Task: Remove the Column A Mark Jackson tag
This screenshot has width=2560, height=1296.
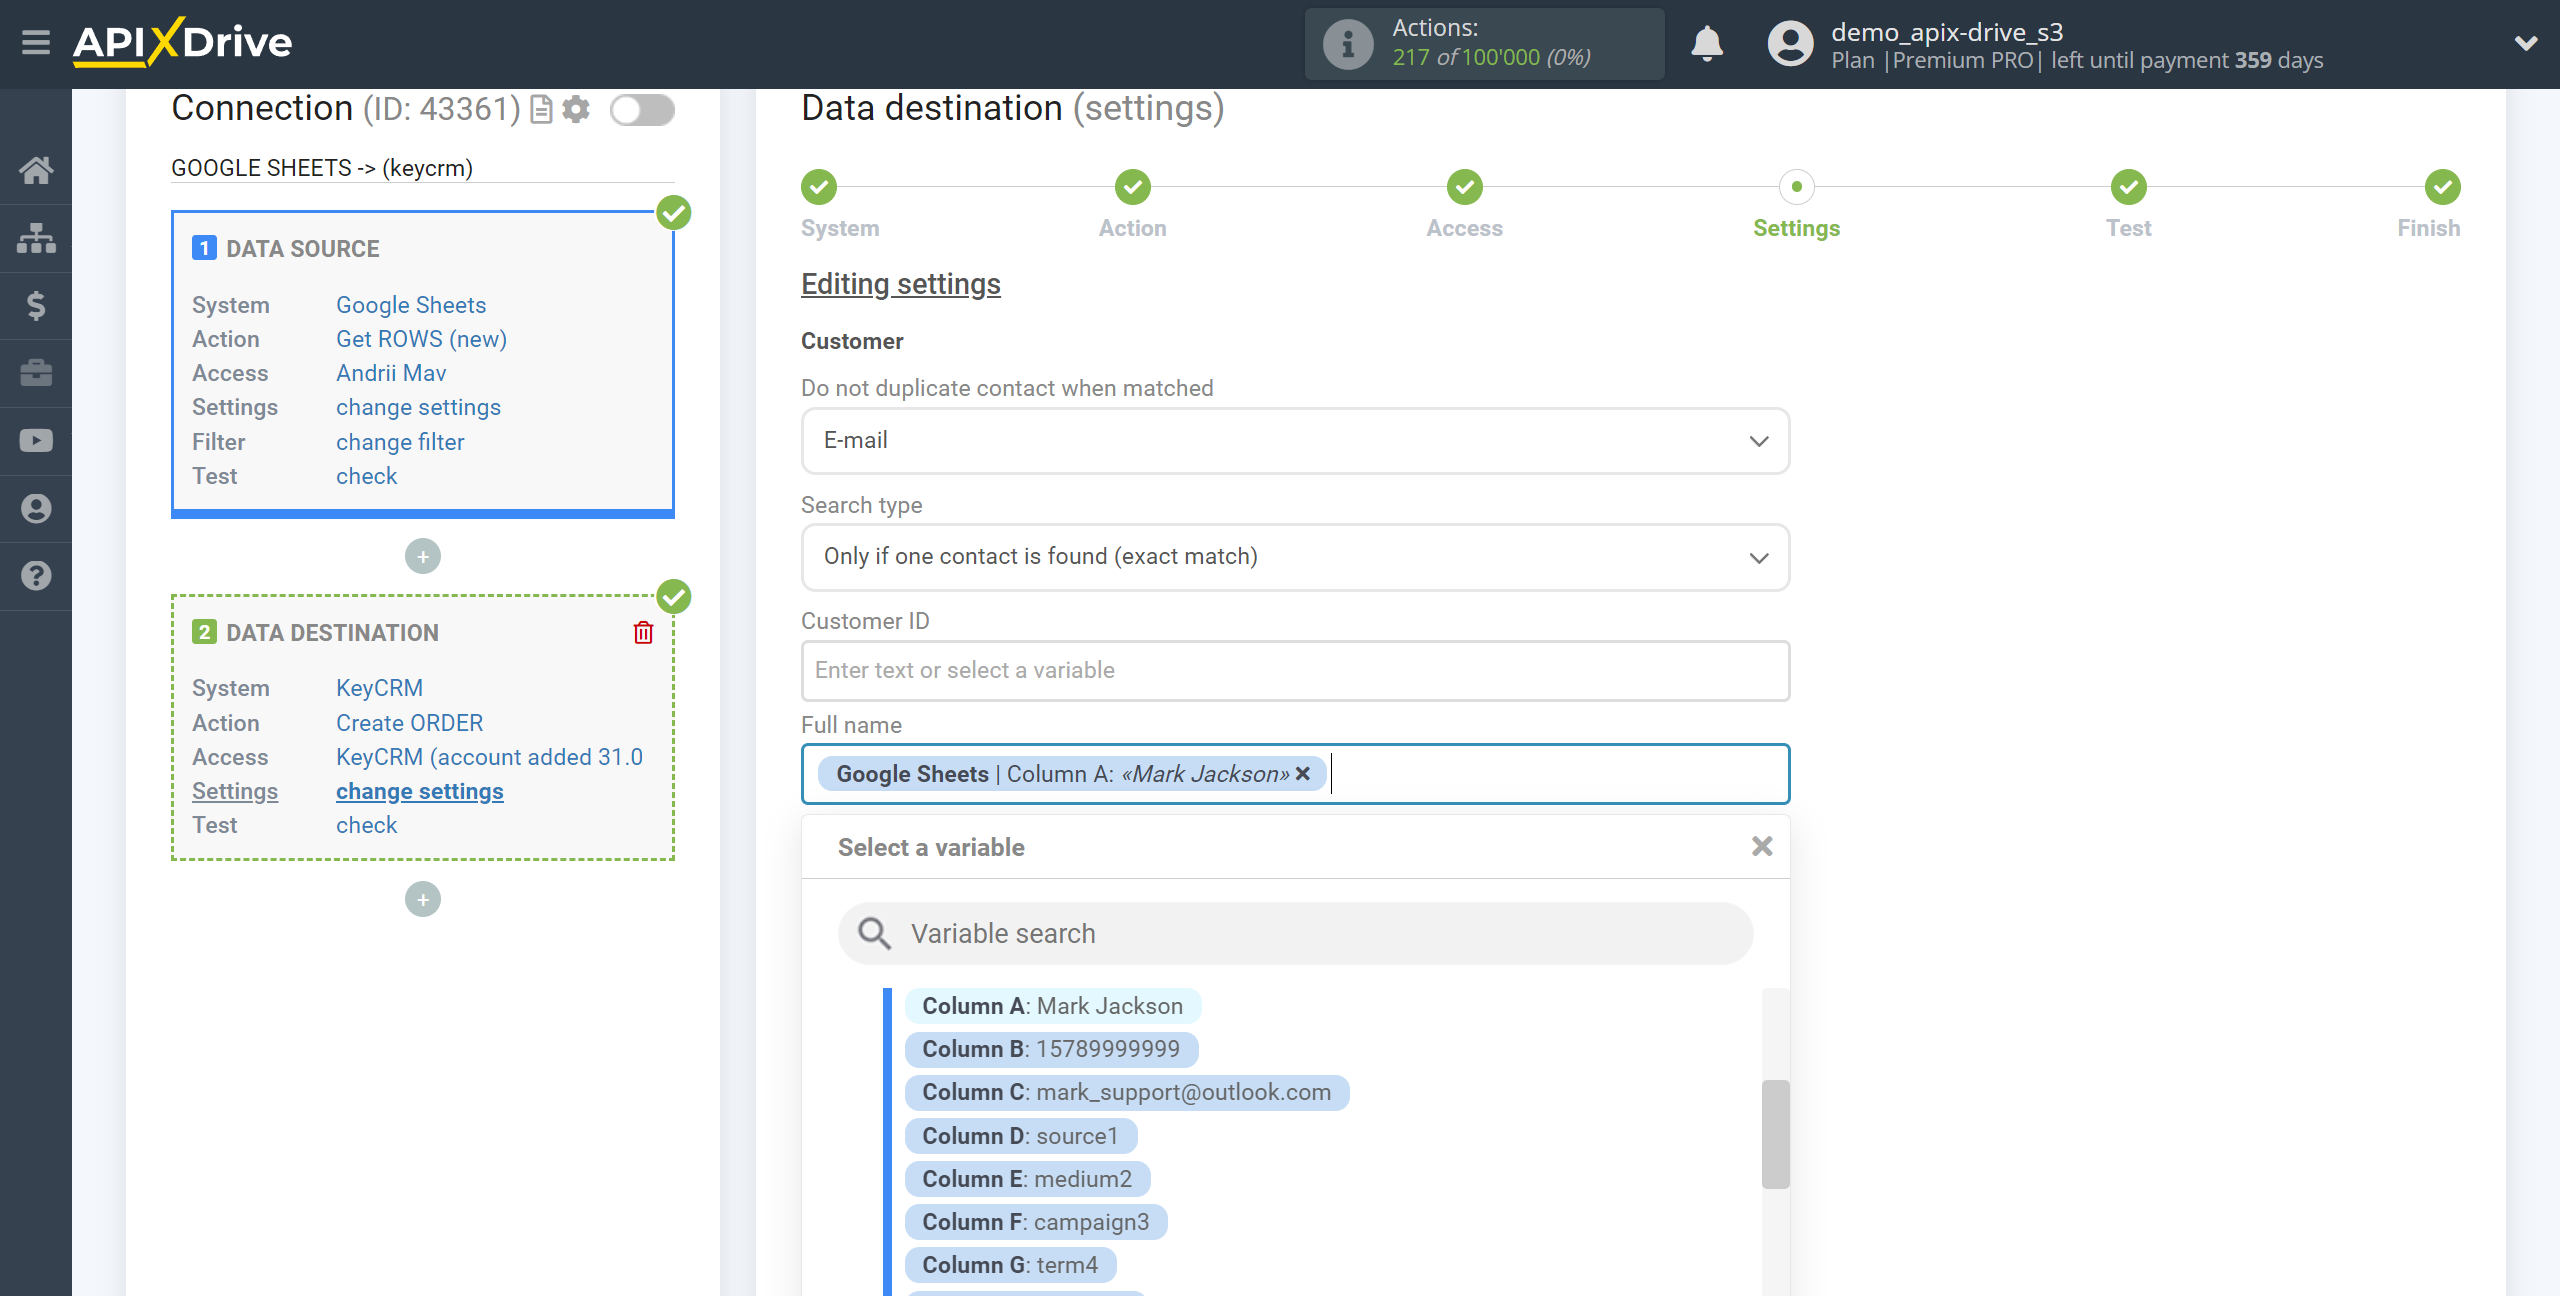Action: (x=1302, y=774)
